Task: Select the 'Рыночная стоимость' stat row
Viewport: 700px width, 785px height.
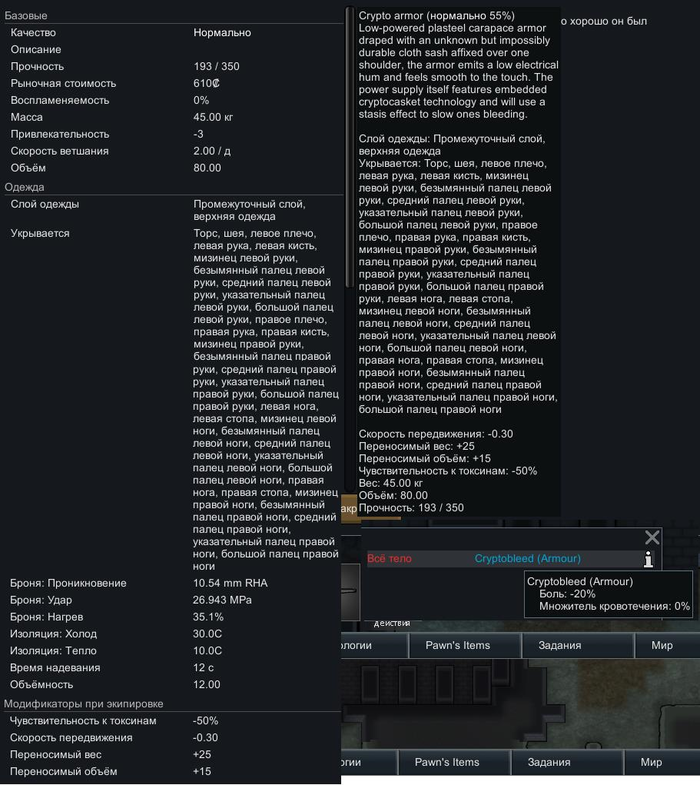Action: tap(173, 83)
